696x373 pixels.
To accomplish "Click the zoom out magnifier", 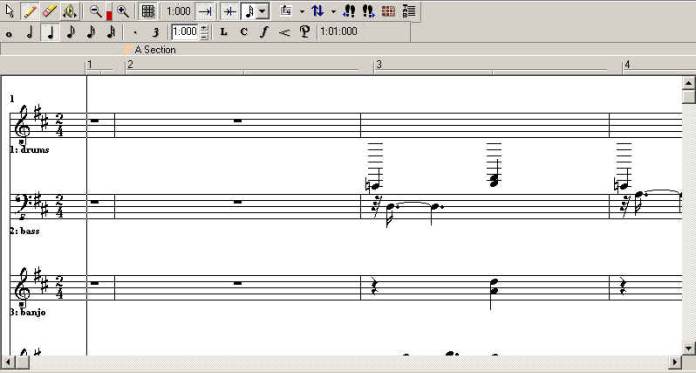I will [95, 11].
